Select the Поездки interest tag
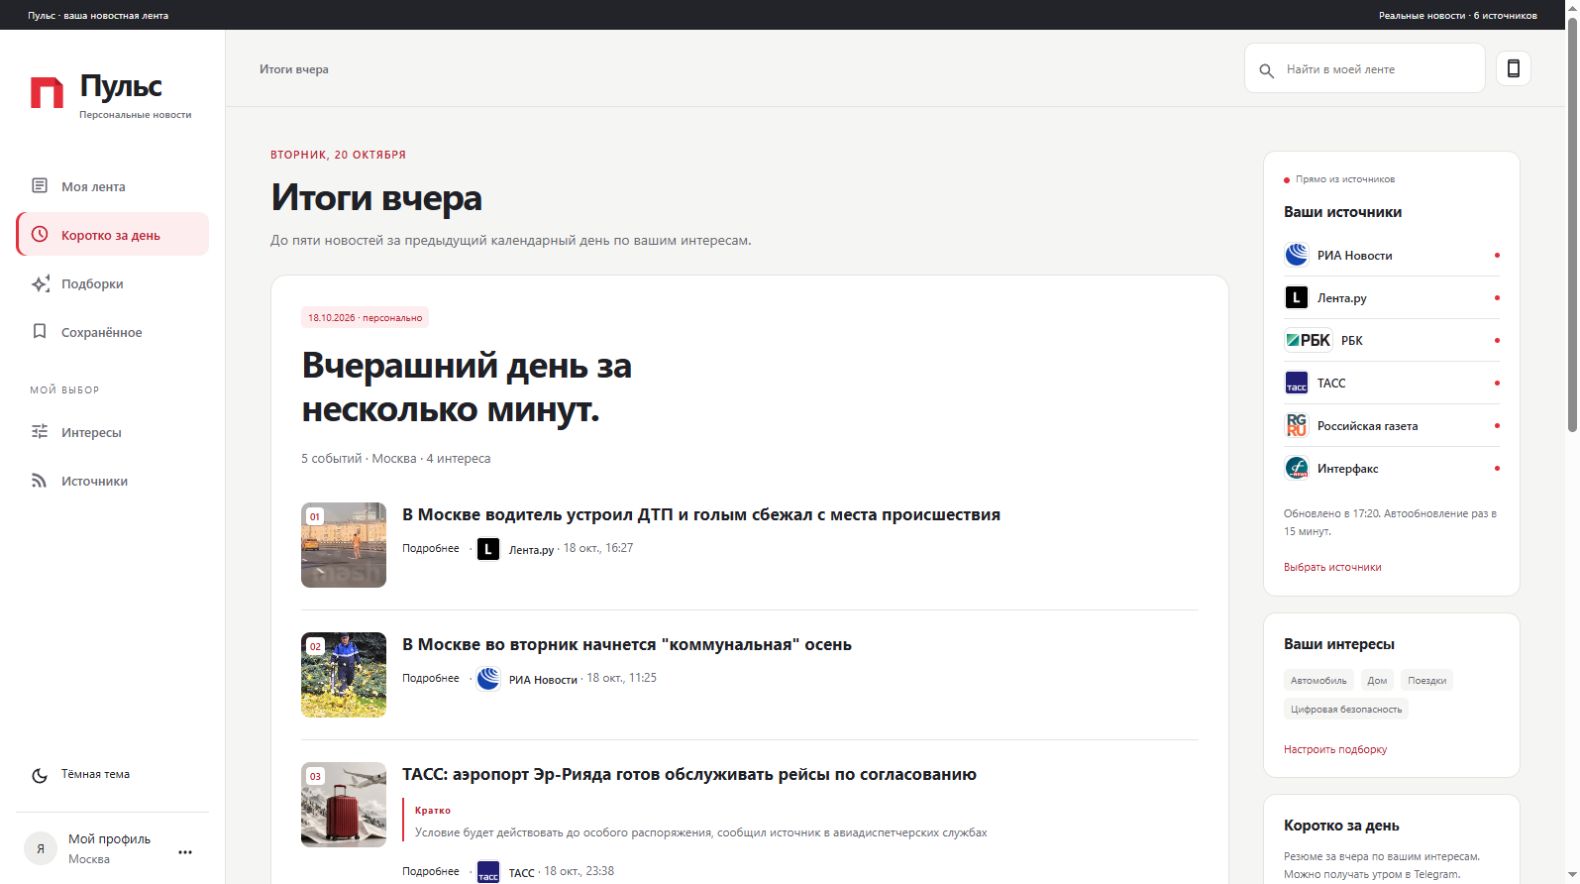1580x884 pixels. click(1427, 680)
